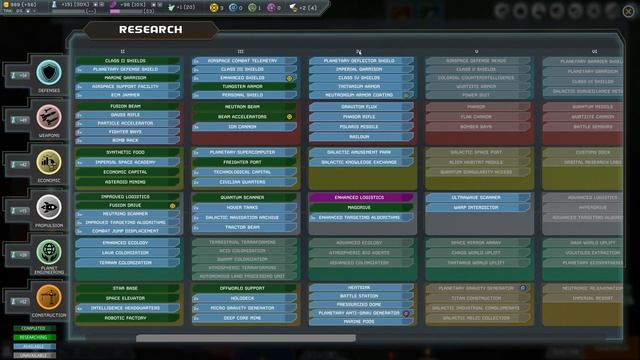Research Planetary Defense Shield
The image size is (640, 360).
128,69
